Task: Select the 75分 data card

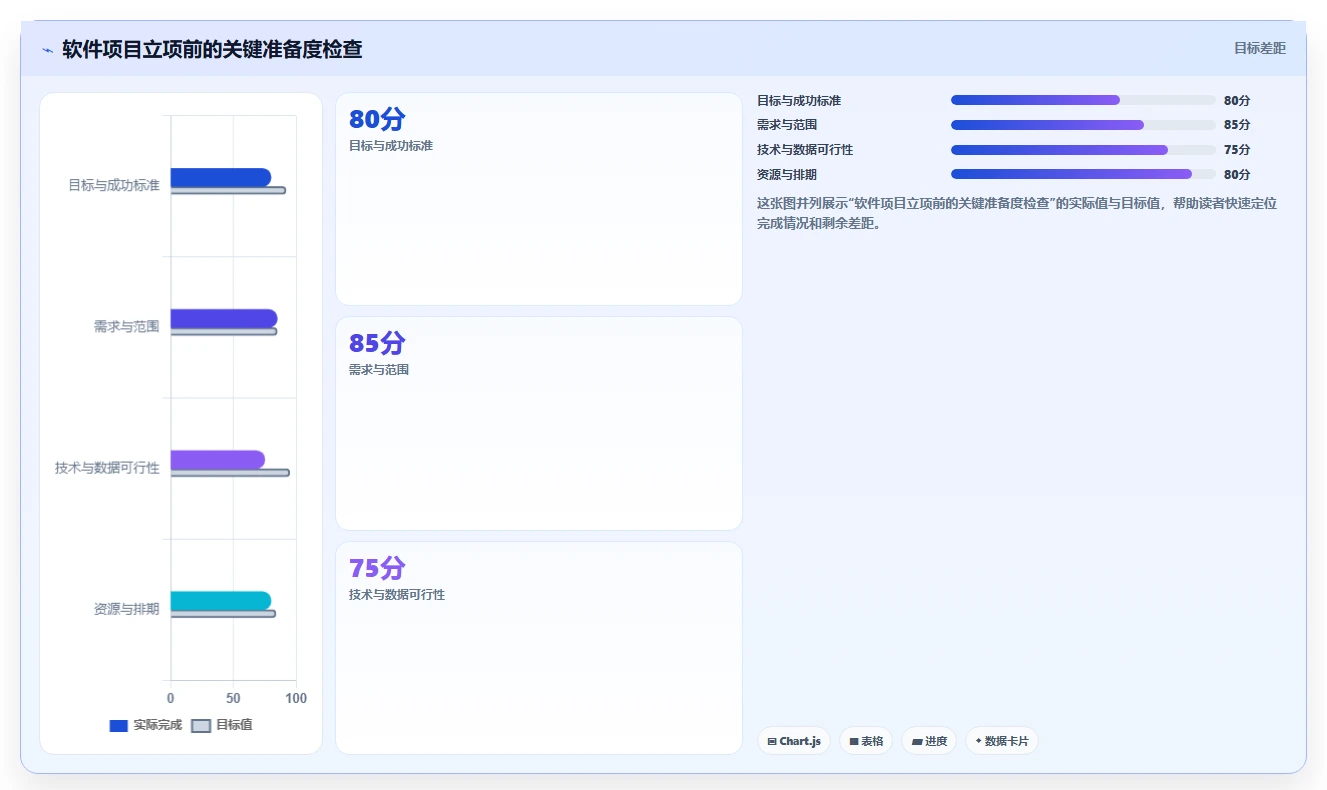Action: coord(539,648)
